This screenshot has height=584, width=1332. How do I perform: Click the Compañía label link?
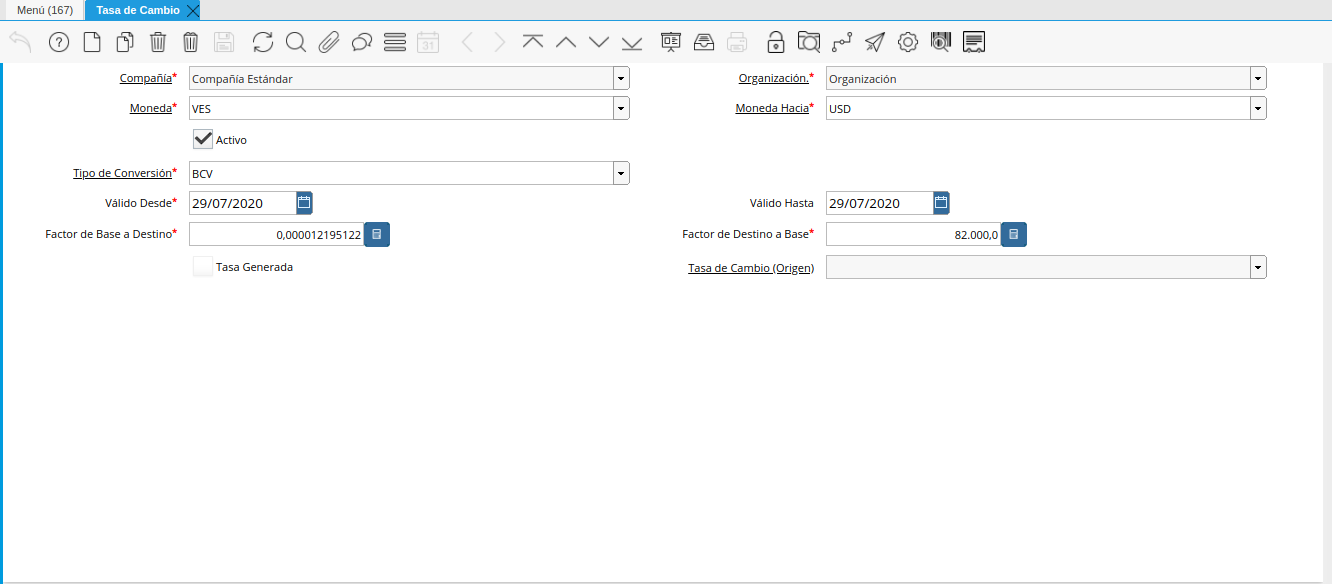146,78
